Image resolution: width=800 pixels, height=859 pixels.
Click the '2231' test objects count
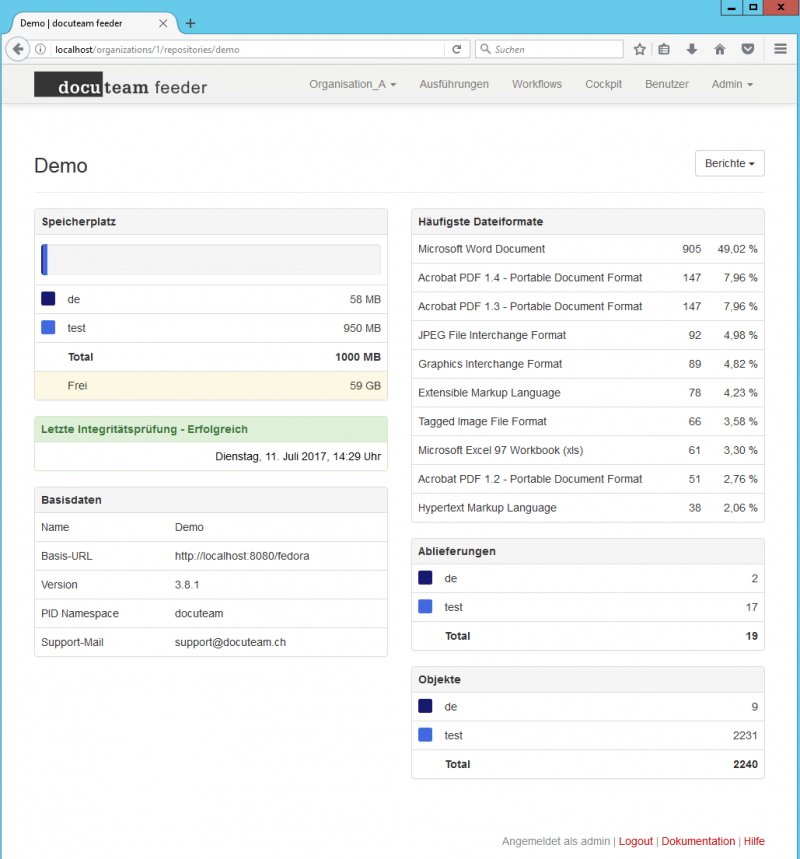(745, 735)
